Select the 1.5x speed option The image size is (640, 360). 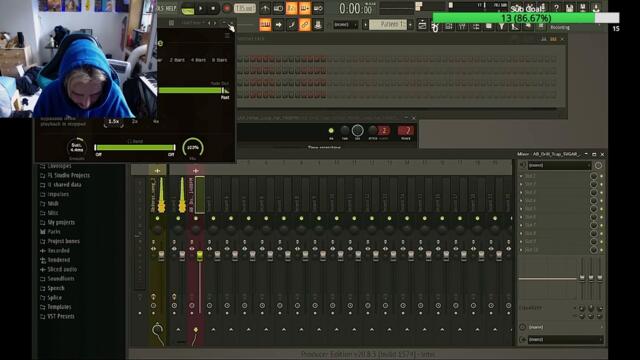pyautogui.click(x=113, y=122)
